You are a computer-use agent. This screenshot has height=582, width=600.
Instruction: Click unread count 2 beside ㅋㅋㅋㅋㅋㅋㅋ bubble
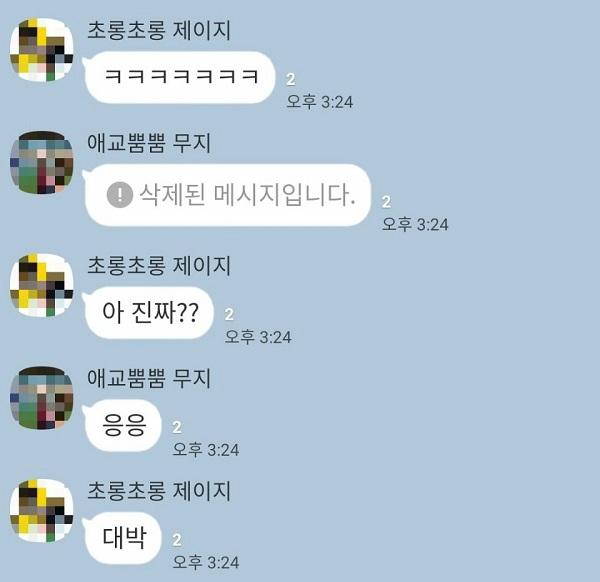point(291,79)
